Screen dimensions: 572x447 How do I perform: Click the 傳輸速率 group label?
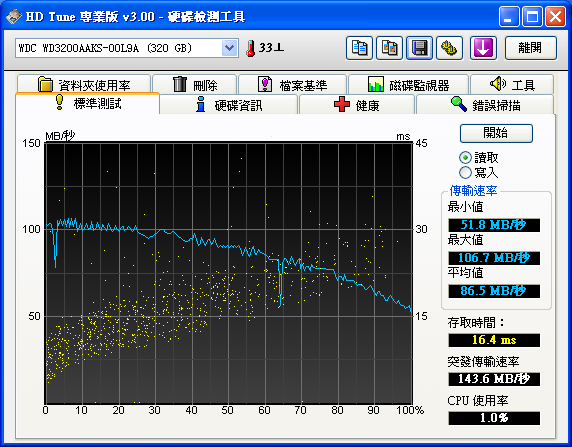pos(473,190)
